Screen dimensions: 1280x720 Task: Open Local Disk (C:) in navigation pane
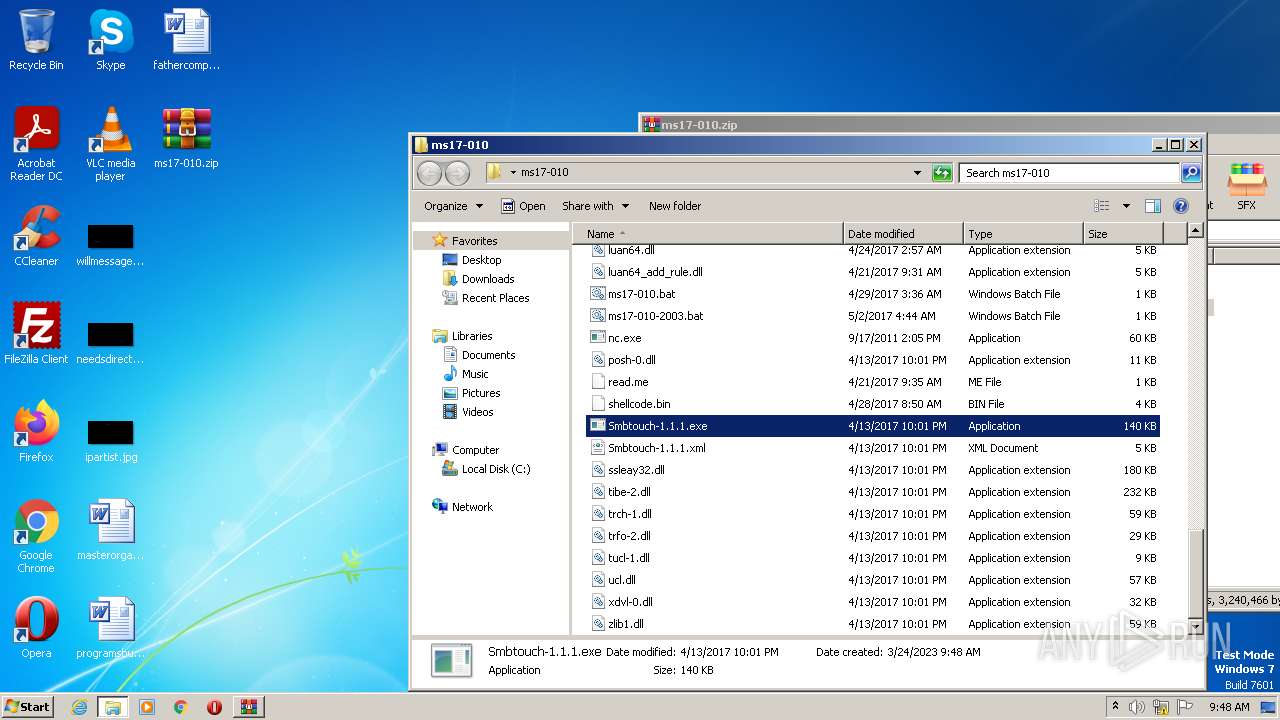tap(495, 469)
